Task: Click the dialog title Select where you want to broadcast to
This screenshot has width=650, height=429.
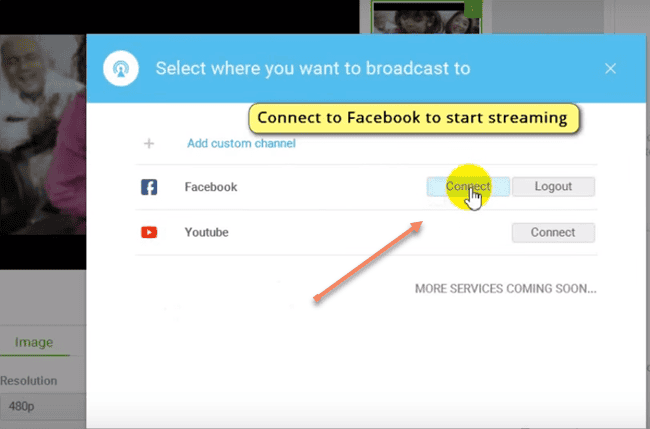Action: click(x=313, y=68)
